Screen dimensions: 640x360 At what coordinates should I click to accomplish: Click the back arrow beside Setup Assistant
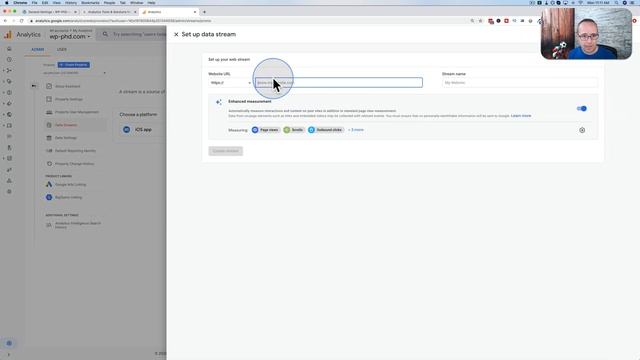click(x=34, y=86)
